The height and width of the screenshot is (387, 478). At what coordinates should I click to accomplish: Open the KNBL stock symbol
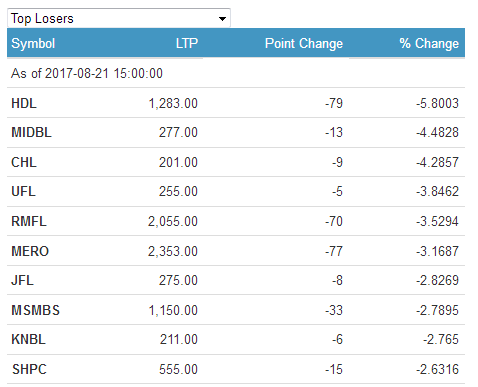[x=28, y=339]
